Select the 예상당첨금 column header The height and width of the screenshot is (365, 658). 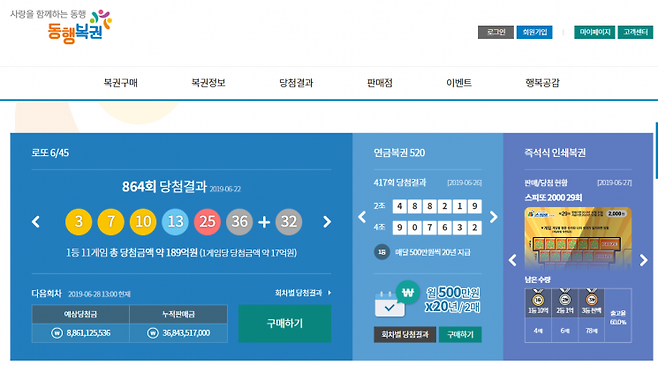point(81,314)
